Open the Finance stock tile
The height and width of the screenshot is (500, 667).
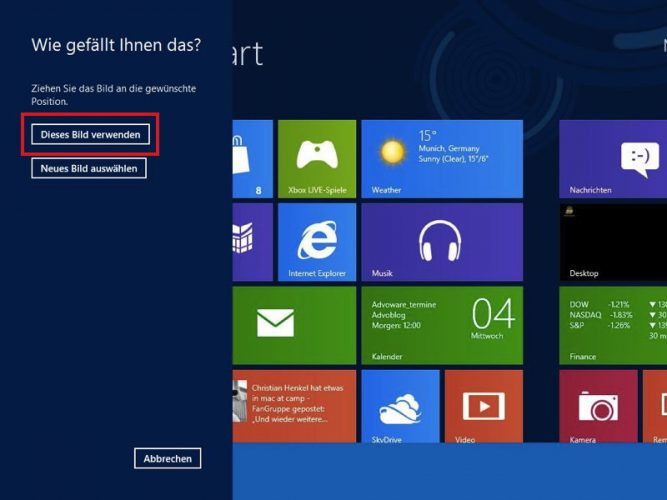pyautogui.click(x=613, y=325)
